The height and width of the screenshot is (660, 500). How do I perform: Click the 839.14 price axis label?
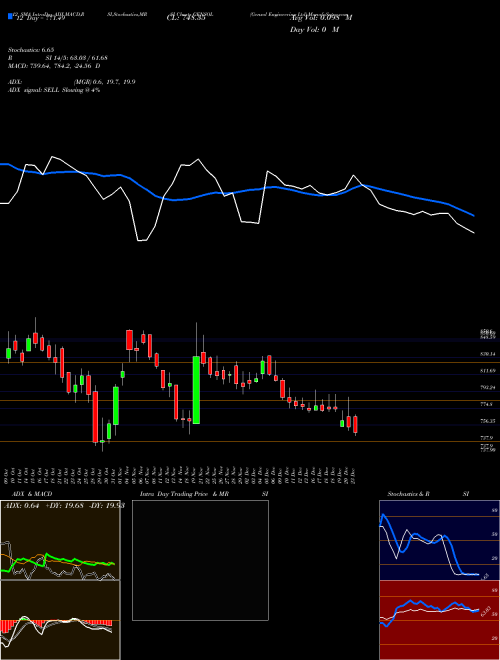coord(488,355)
